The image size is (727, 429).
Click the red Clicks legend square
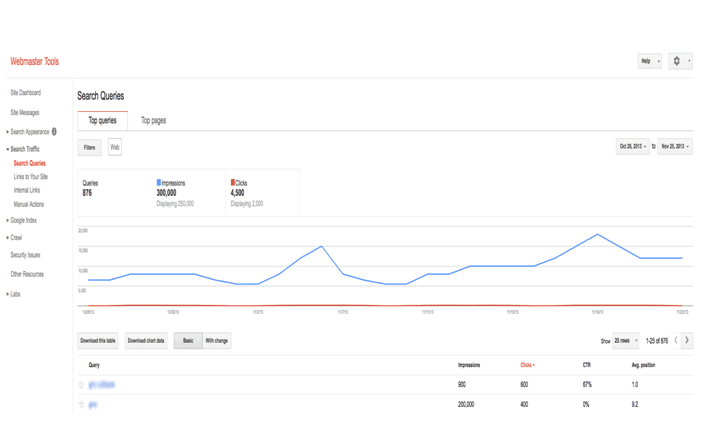click(x=233, y=183)
